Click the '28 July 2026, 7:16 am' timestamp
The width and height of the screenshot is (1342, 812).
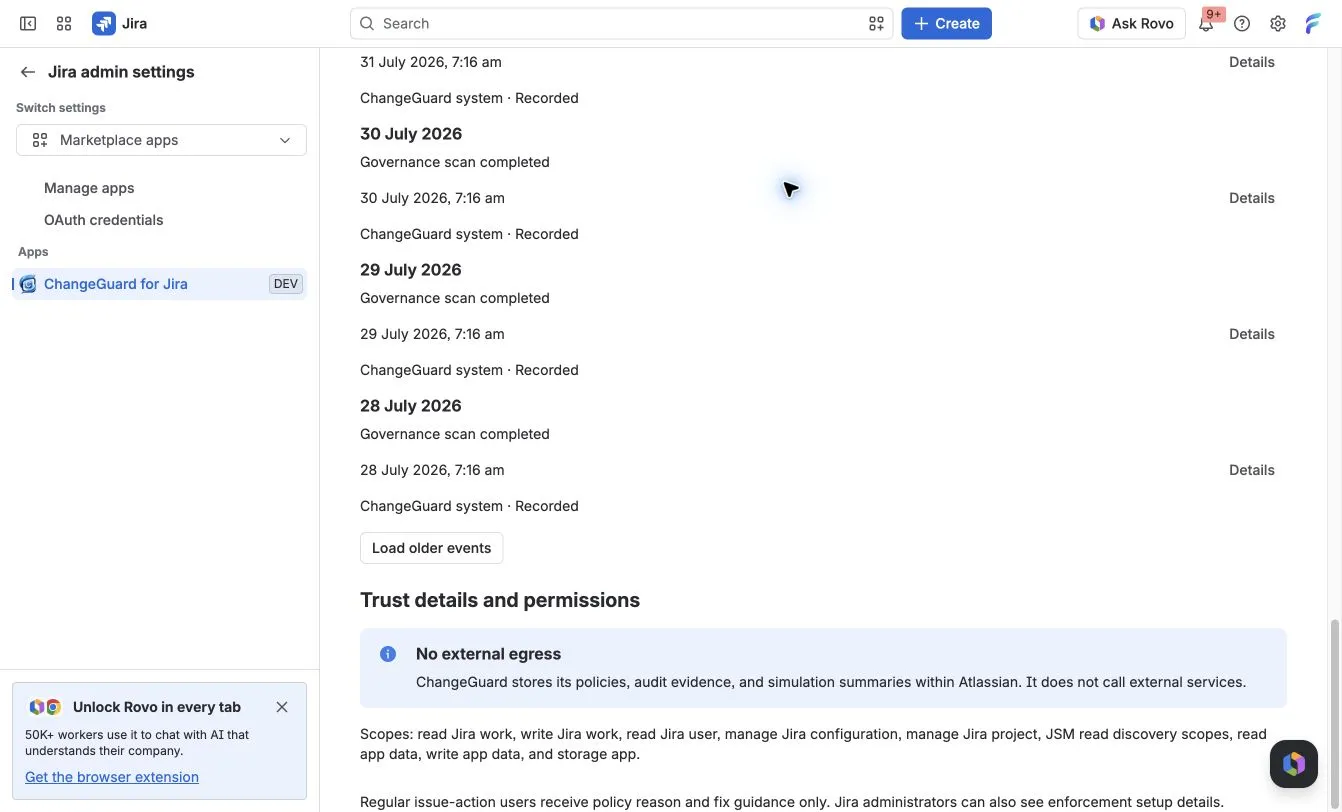pos(432,470)
